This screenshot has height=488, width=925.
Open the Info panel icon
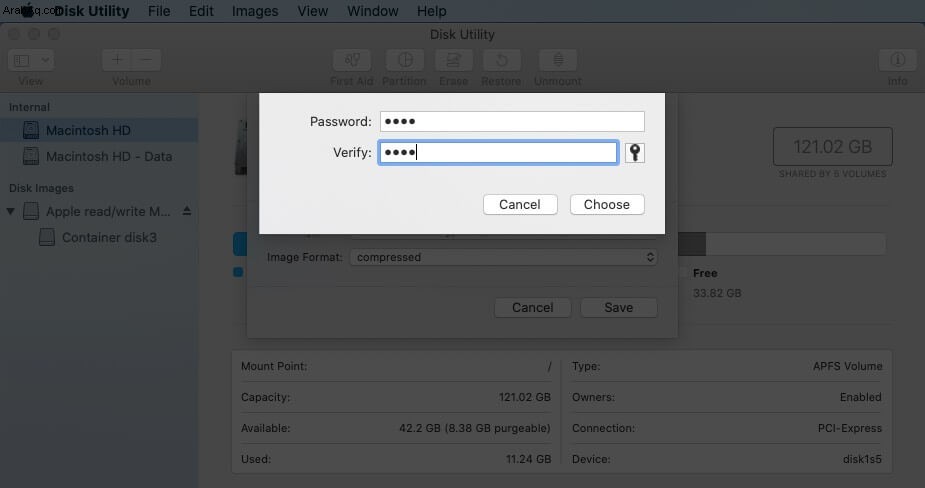point(897,60)
